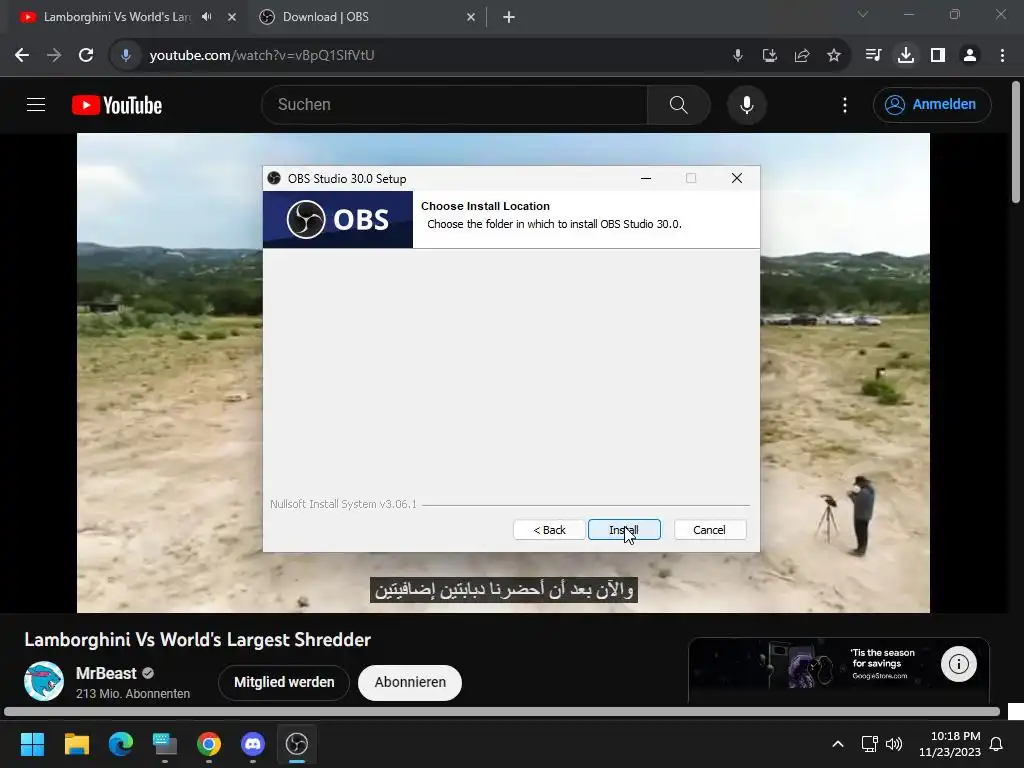
Task: Click the microphone permission icon in omnibox
Action: point(737,56)
